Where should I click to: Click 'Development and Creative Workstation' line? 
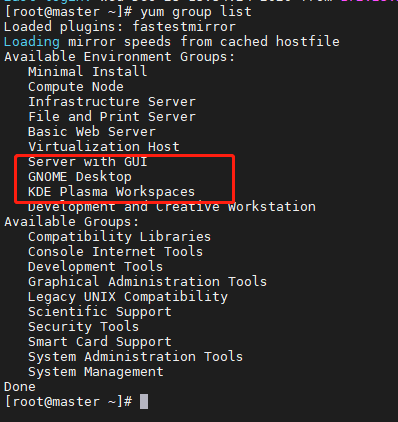(172, 207)
